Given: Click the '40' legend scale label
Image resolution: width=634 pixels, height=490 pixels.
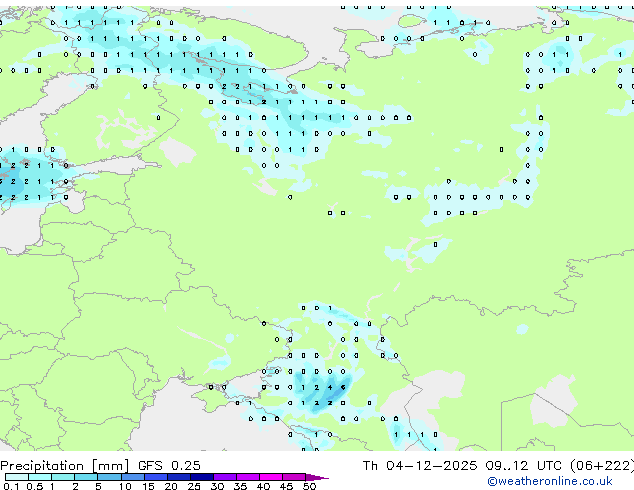Looking at the screenshot, I should point(263,486).
